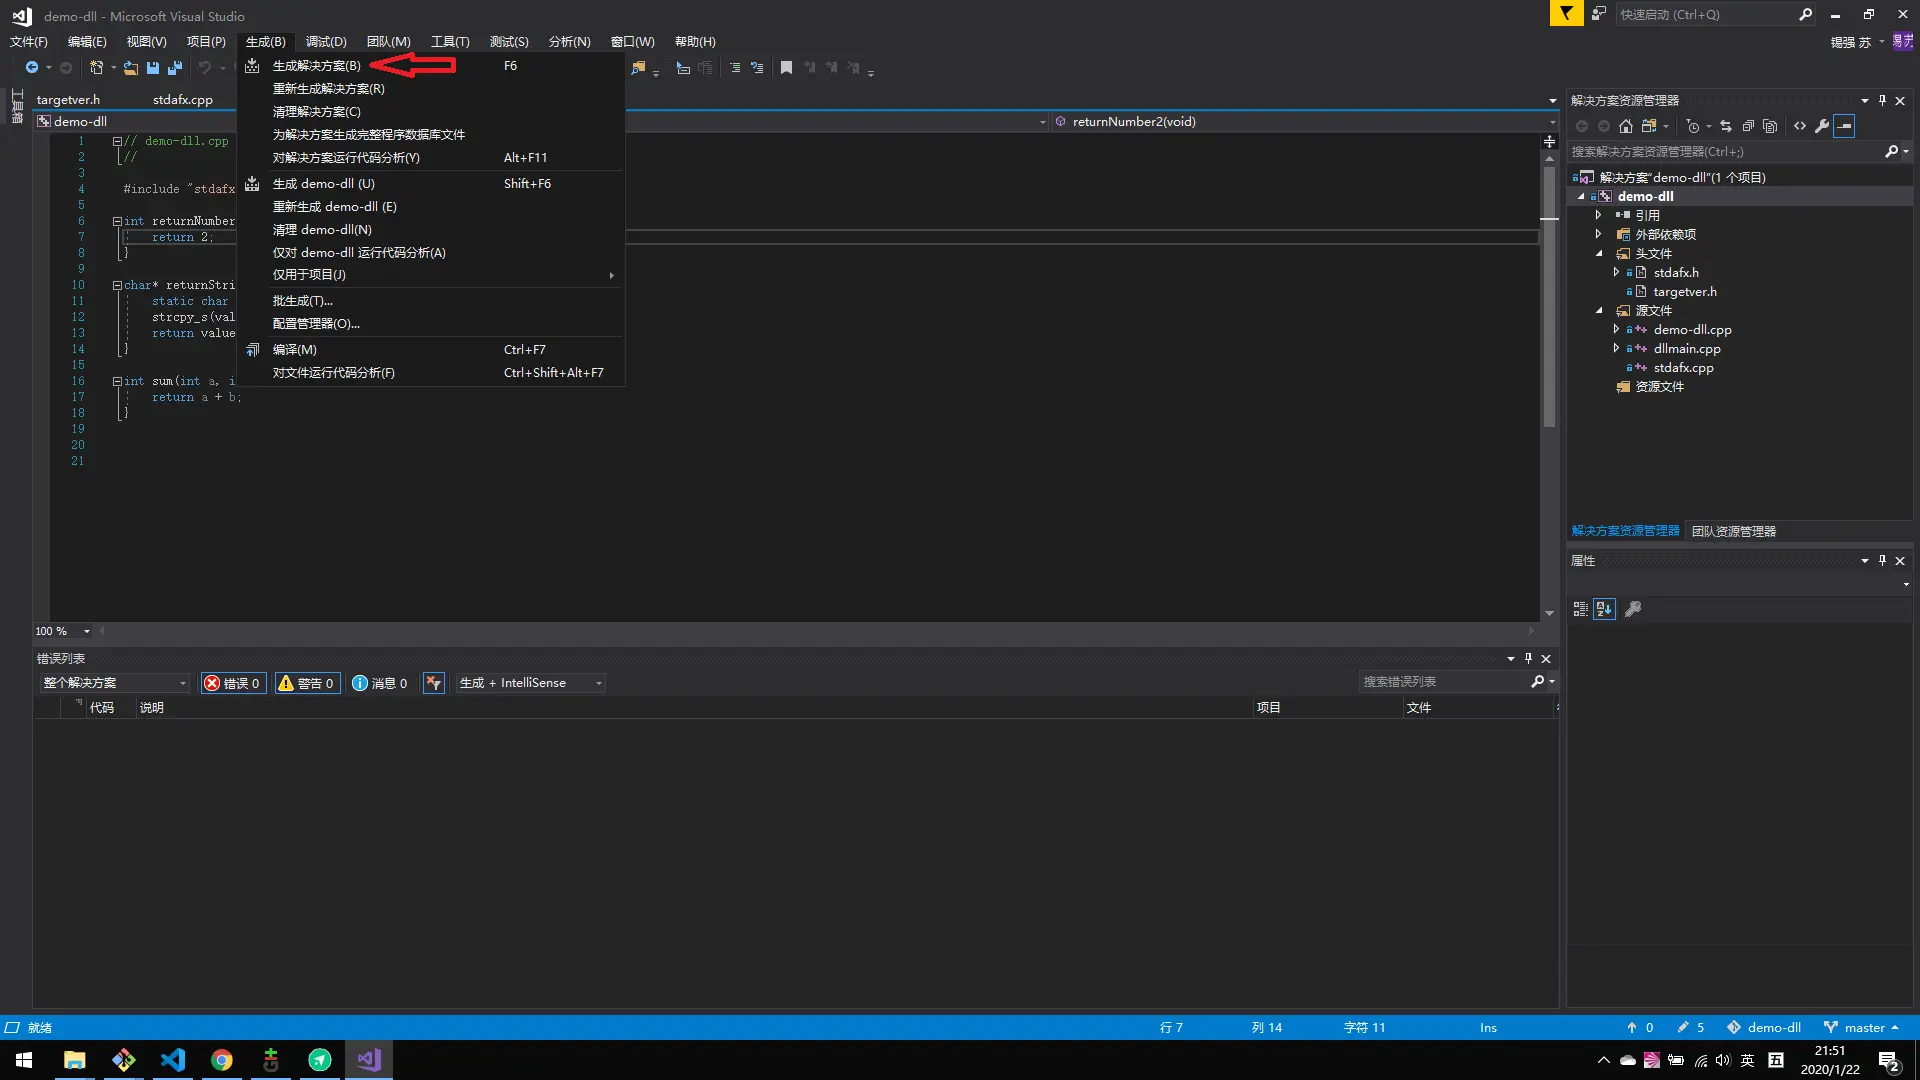Click the Solution Explorer search icon
This screenshot has width=1920, height=1080.
pyautogui.click(x=1892, y=150)
